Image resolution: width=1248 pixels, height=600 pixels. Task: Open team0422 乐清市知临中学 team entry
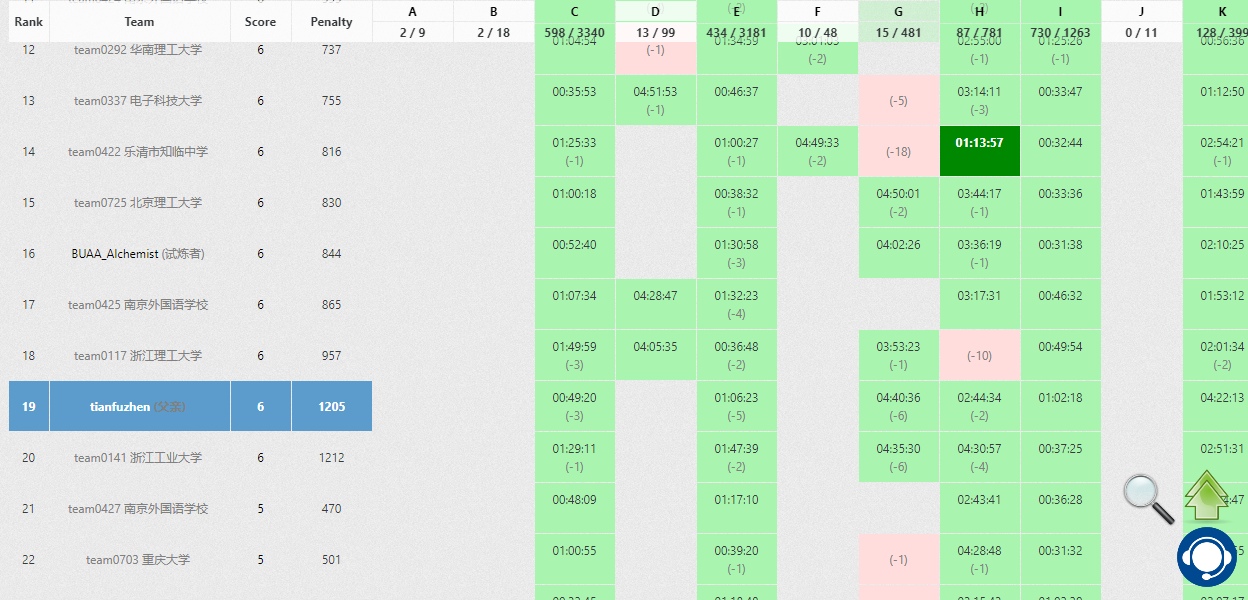(138, 152)
